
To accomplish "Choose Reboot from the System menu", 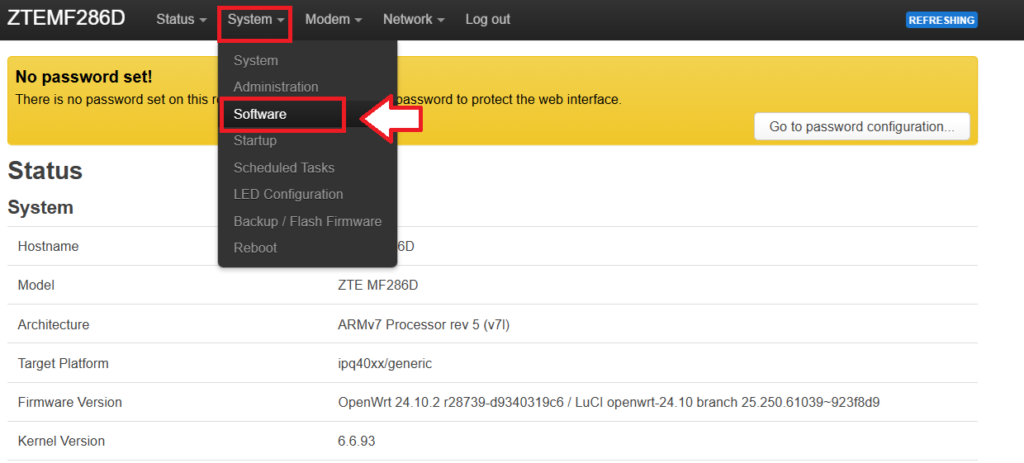I will point(255,248).
